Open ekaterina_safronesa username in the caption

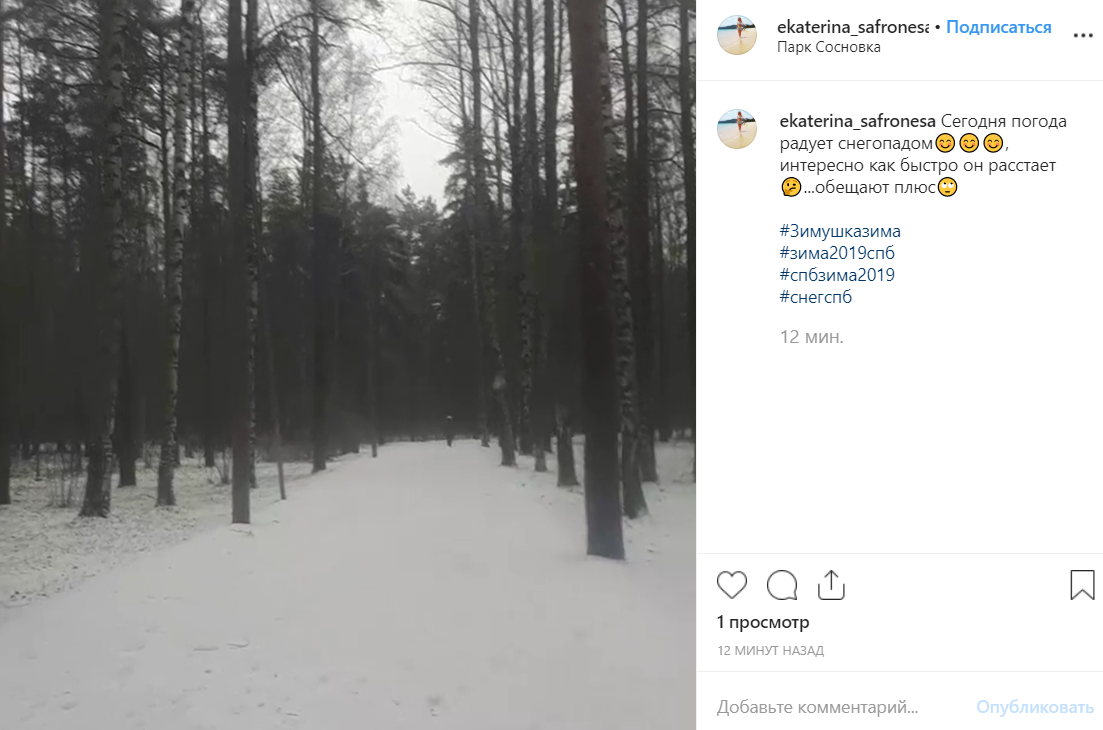(857, 121)
